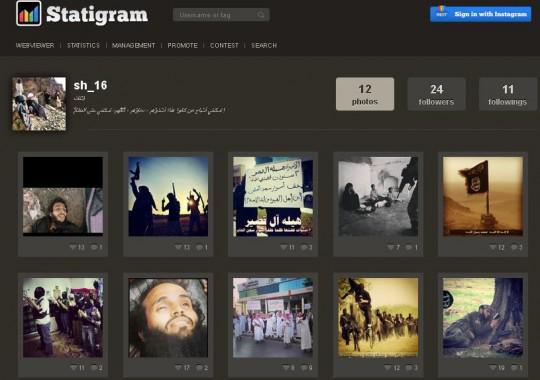Image resolution: width=540 pixels, height=380 pixels.
Task: Open the sh_16 profile picture
Action: [x=39, y=104]
